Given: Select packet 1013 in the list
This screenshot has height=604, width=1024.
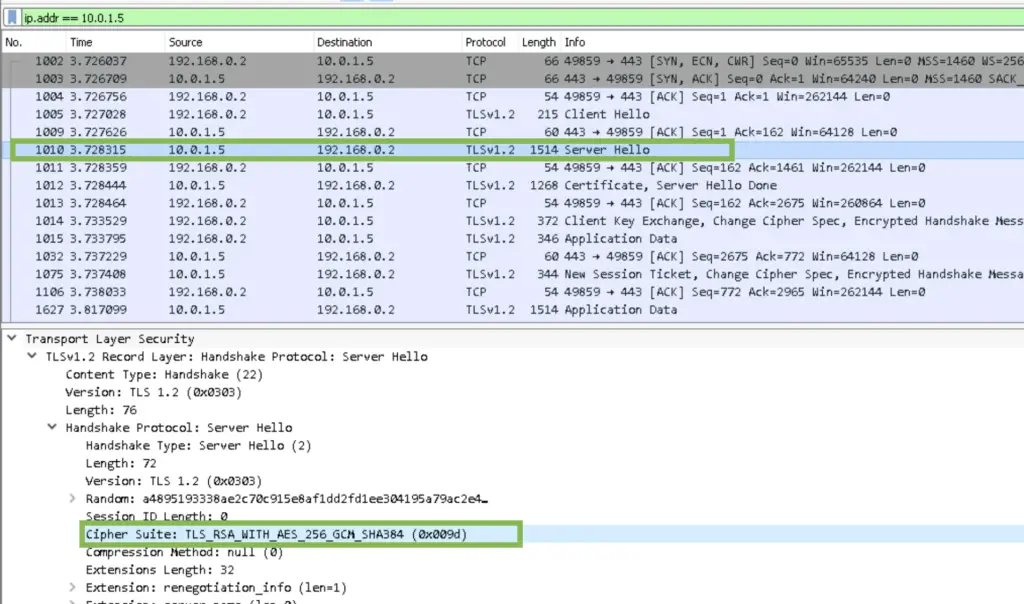Looking at the screenshot, I should pos(513,203).
